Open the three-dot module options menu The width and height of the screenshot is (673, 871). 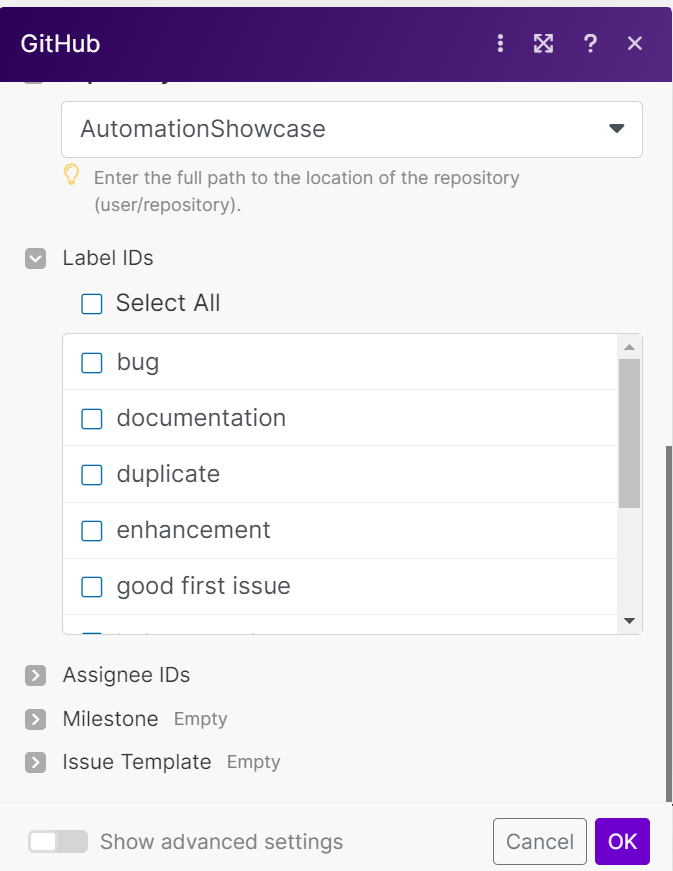pyautogui.click(x=500, y=43)
